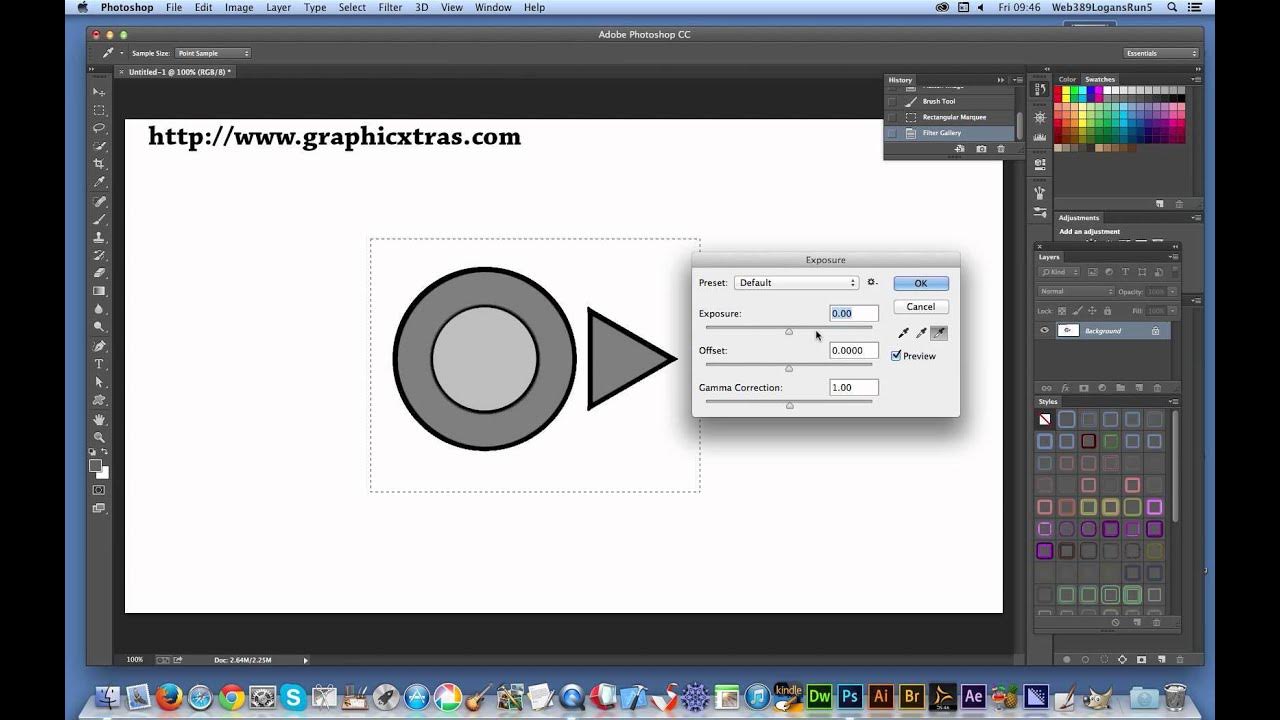This screenshot has height=720, width=1280.
Task: Create new snapshot camera icon in History
Action: 981,149
